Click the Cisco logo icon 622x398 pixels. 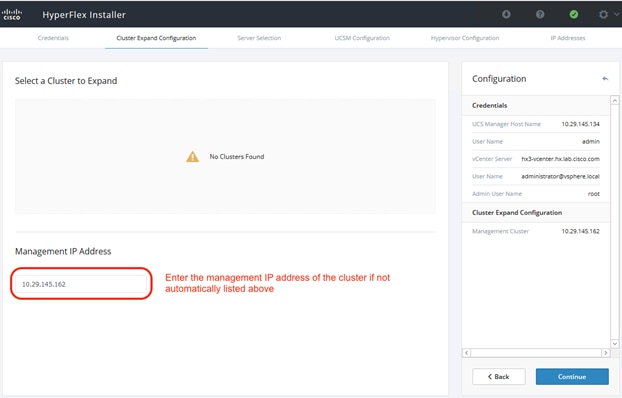(x=12, y=14)
